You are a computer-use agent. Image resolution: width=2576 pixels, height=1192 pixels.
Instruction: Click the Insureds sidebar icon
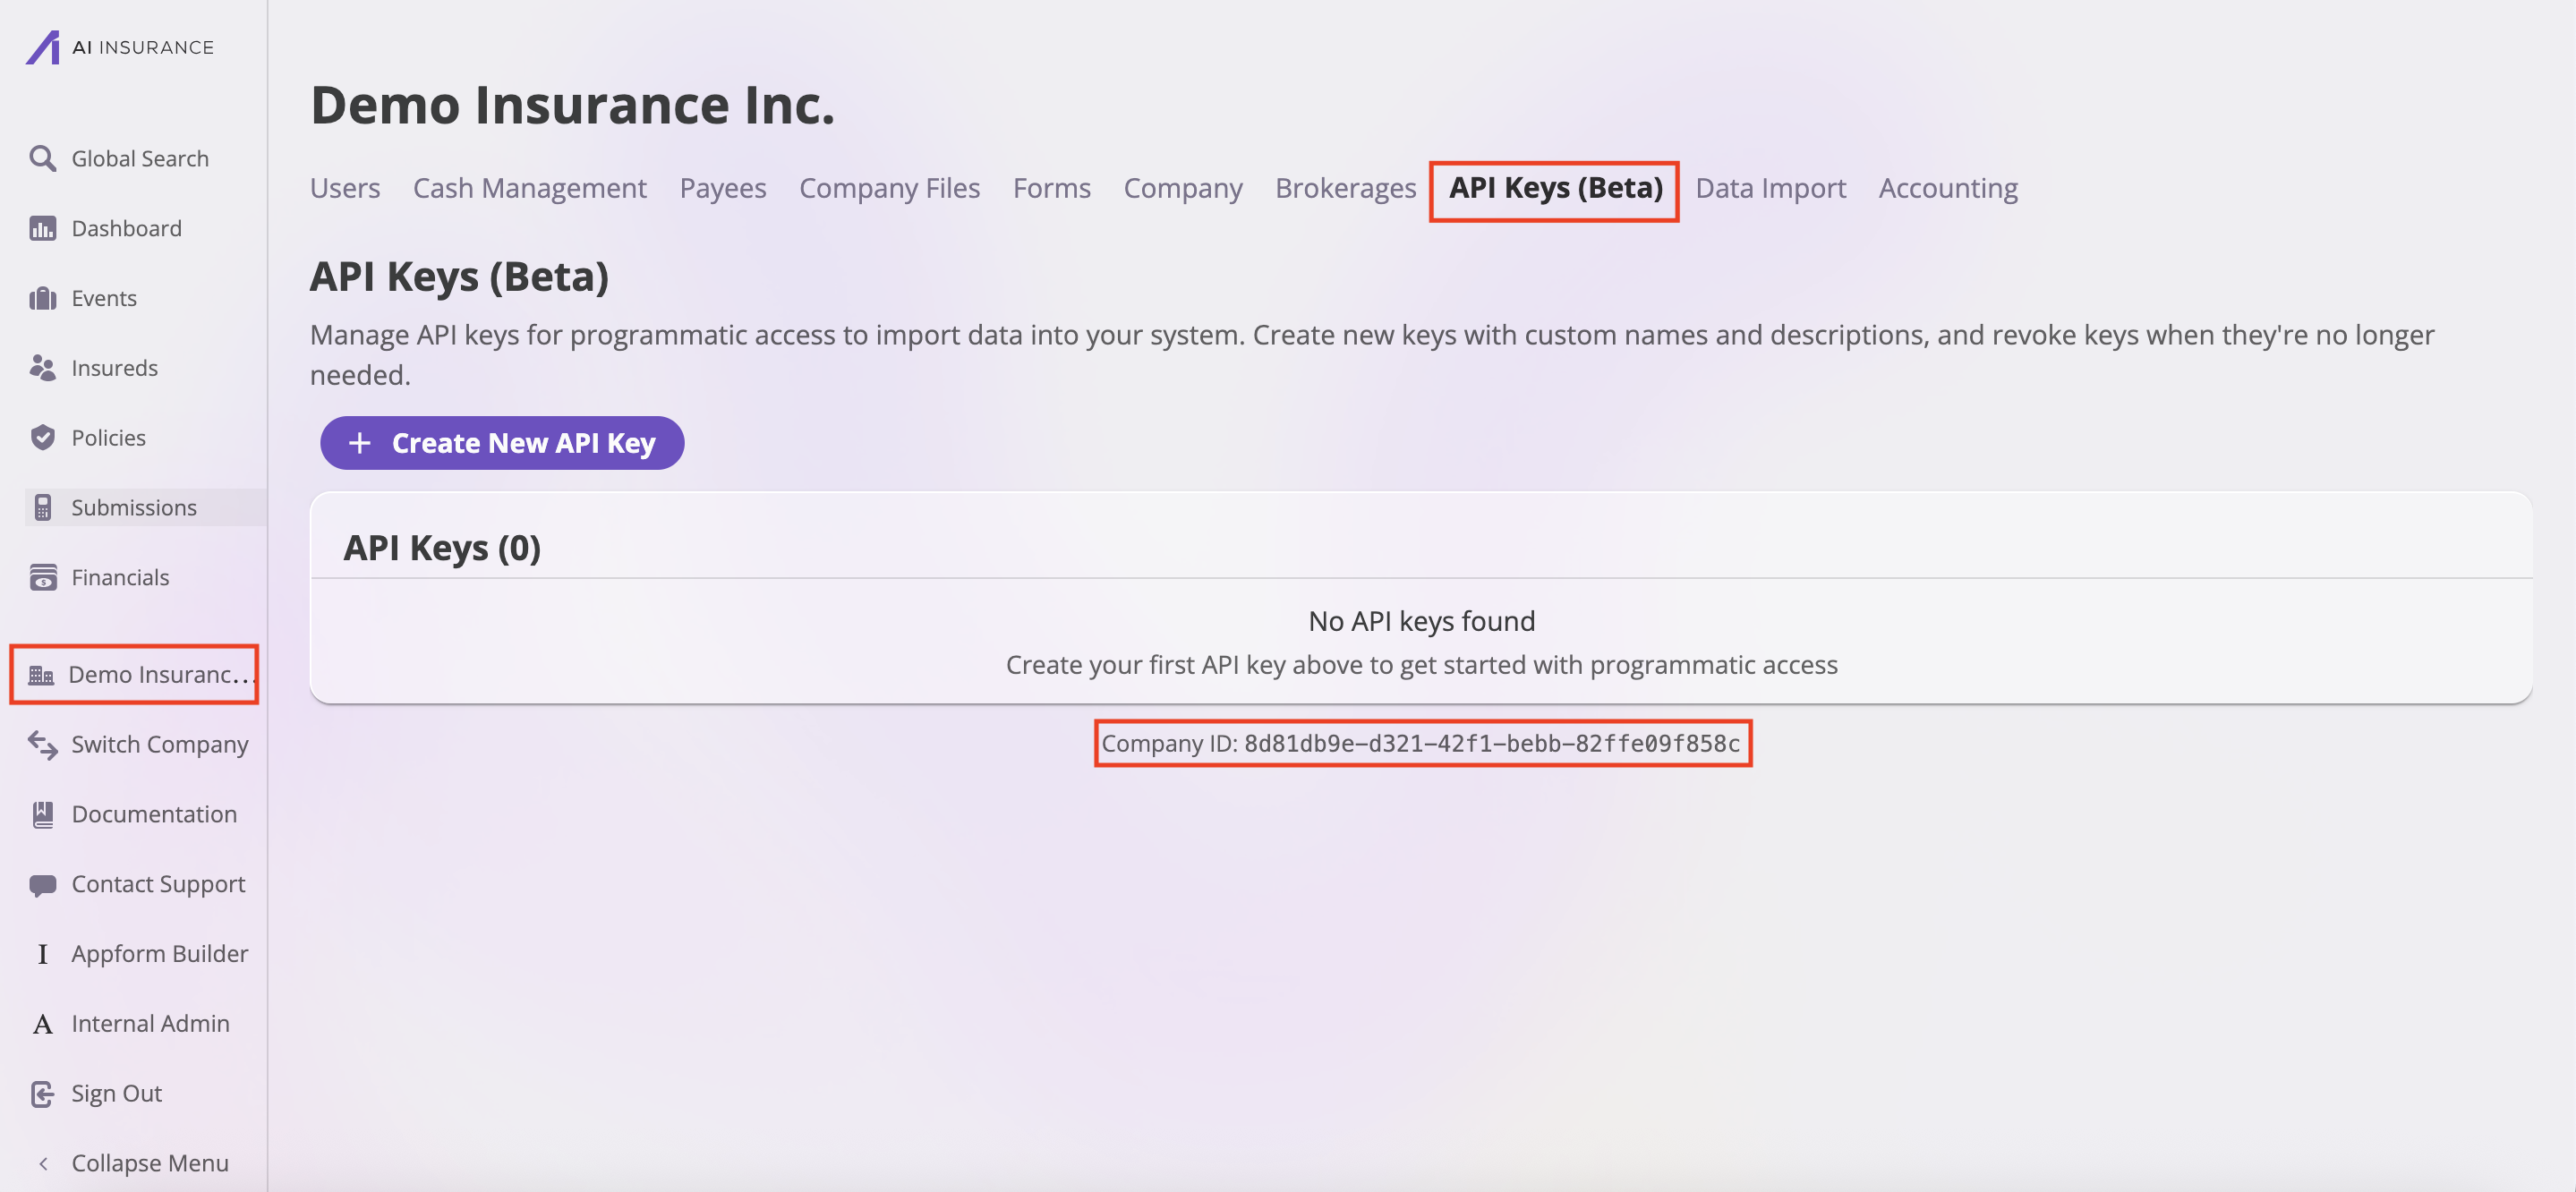click(x=42, y=367)
